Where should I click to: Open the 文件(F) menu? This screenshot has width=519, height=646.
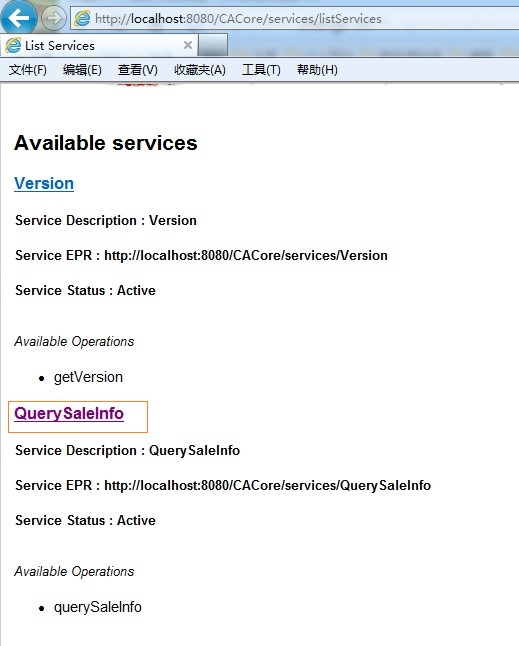pyautogui.click(x=28, y=70)
